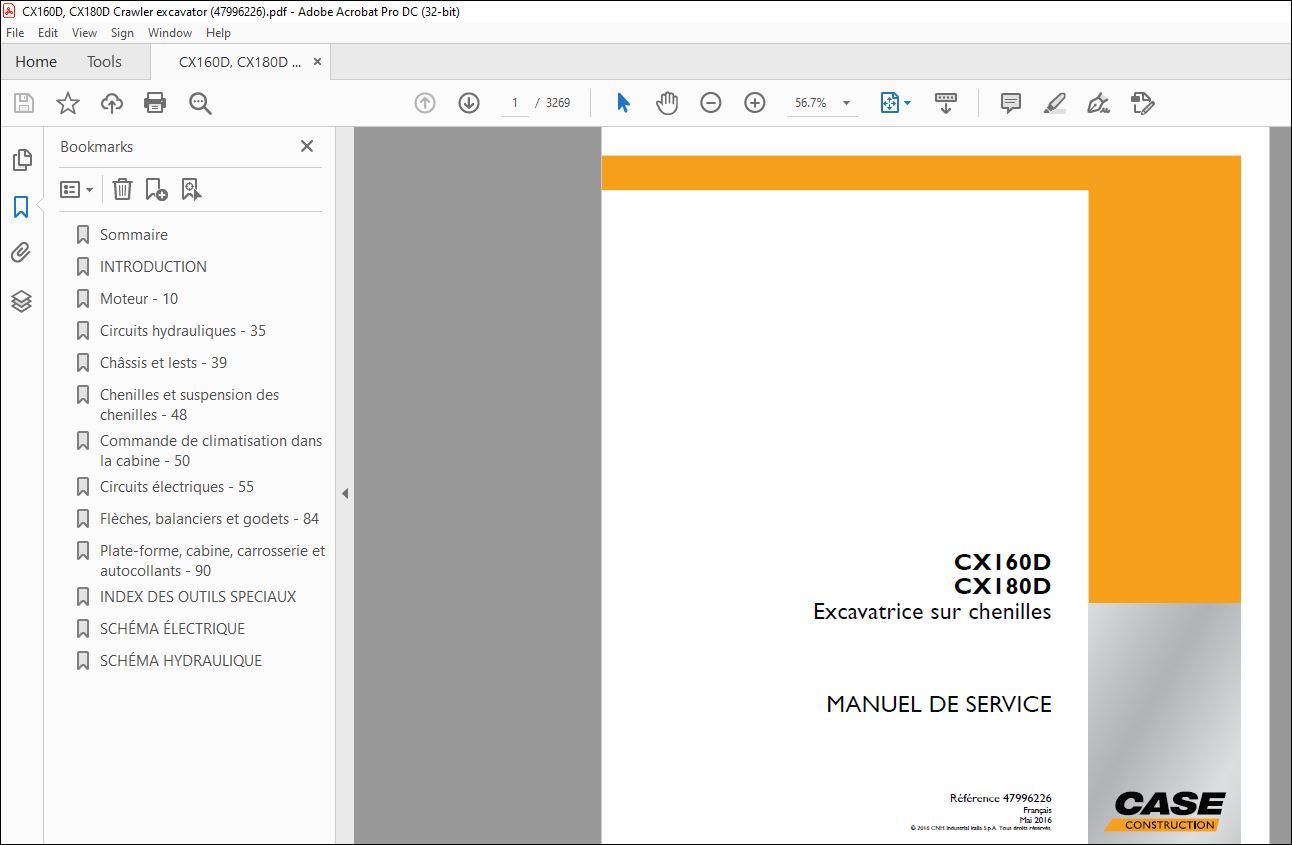Open Commande de climatisation bookmark

tap(211, 451)
